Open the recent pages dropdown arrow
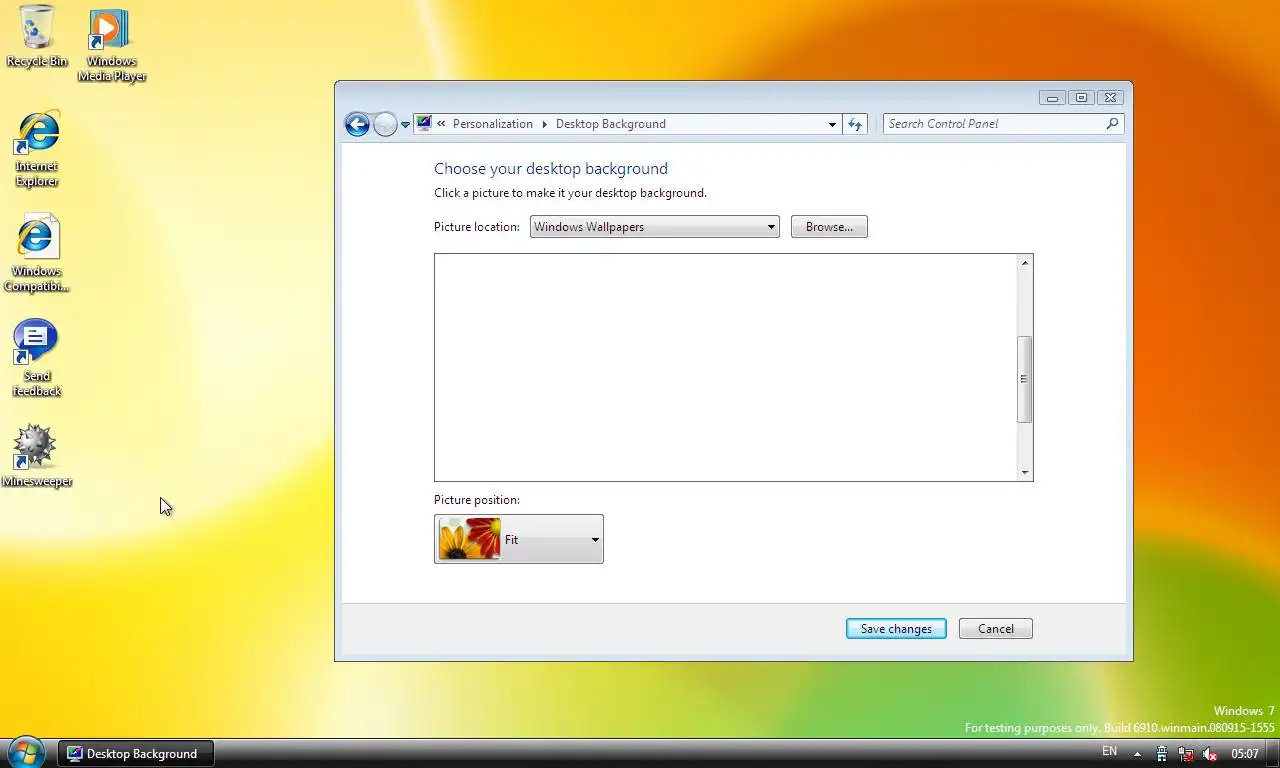 point(405,125)
